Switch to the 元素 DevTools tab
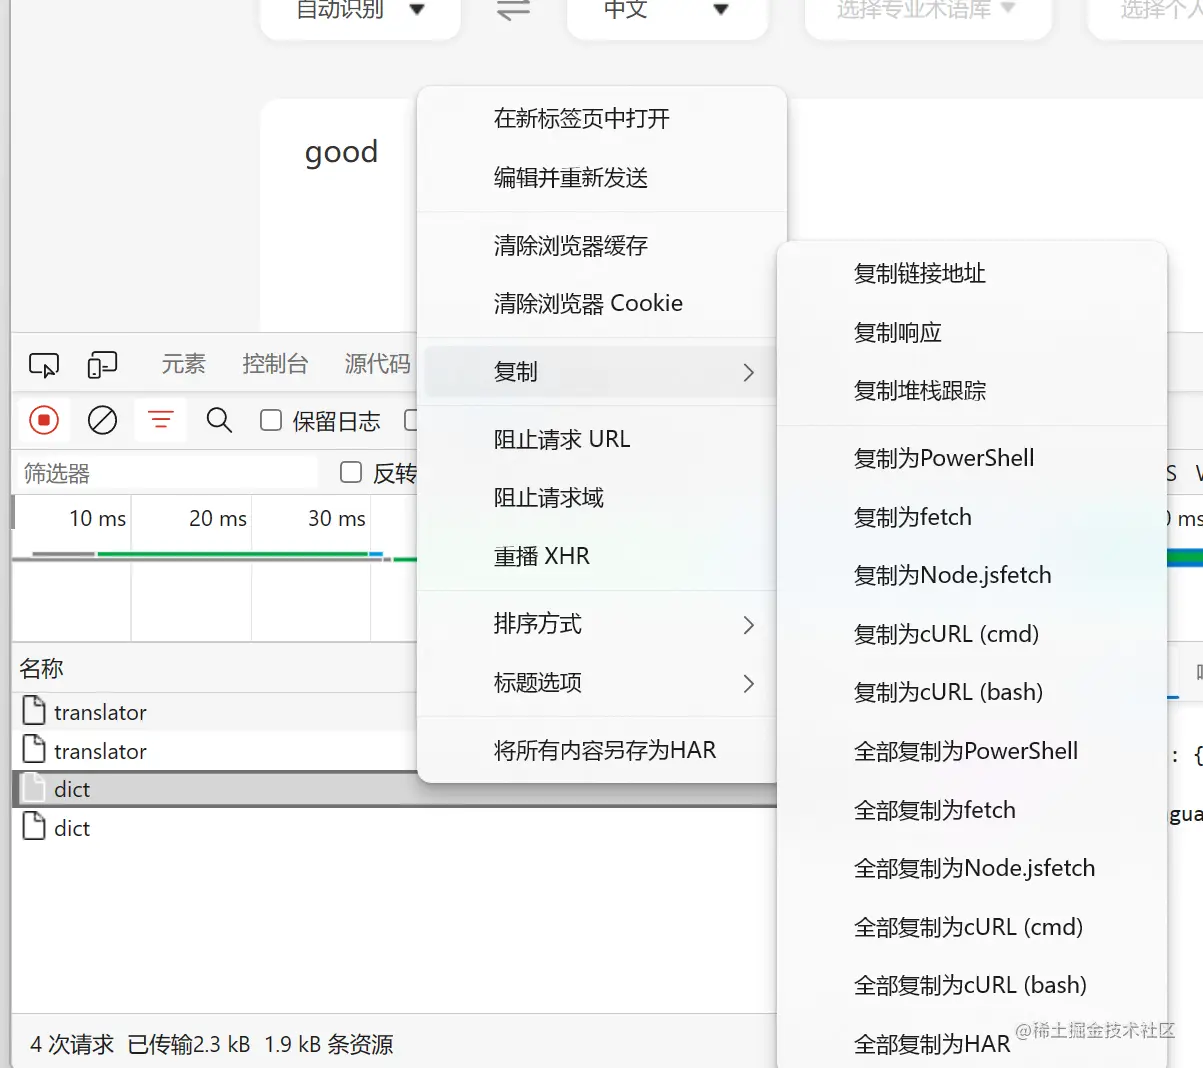 click(184, 364)
